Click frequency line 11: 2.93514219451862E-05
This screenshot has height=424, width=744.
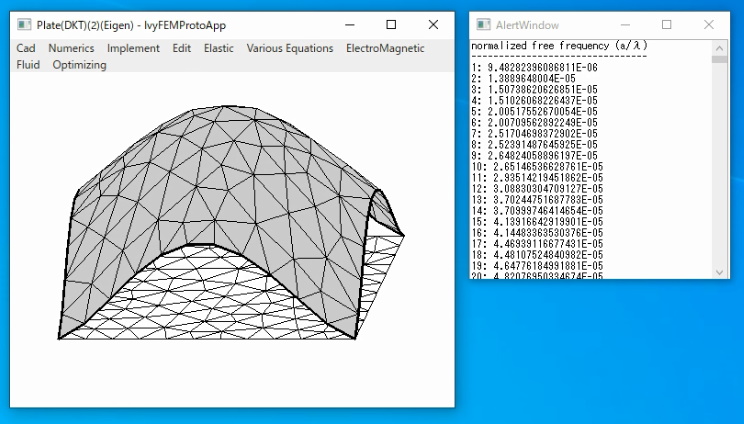point(537,178)
